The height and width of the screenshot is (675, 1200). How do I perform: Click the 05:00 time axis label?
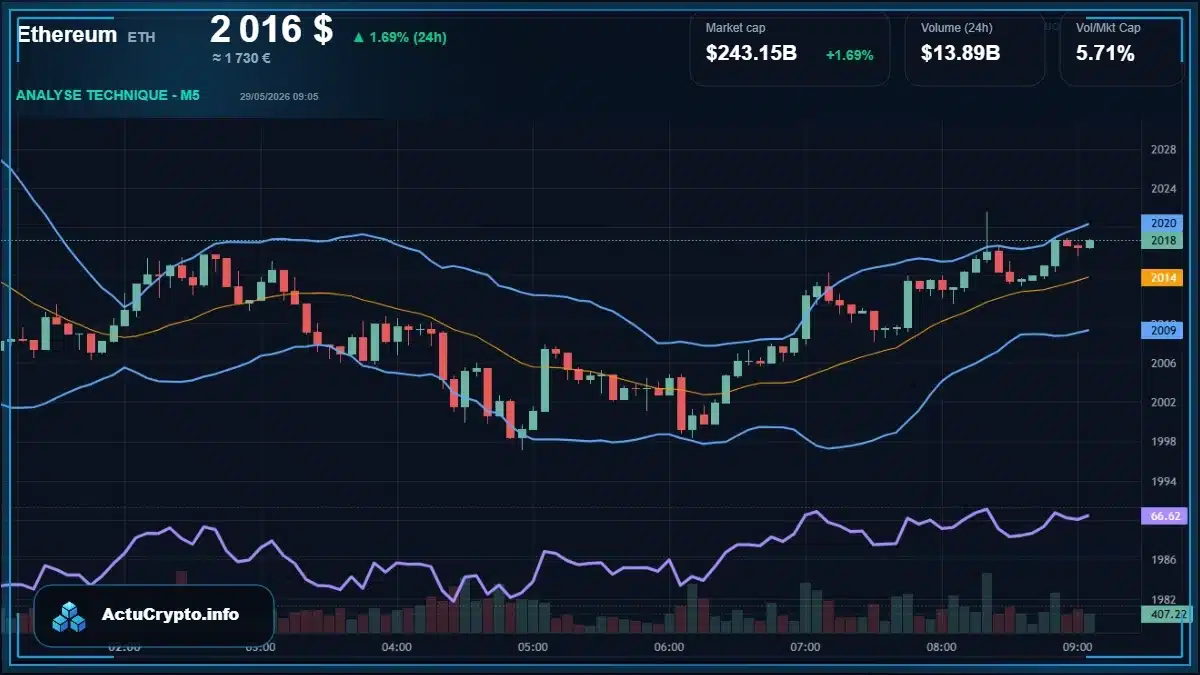533,647
